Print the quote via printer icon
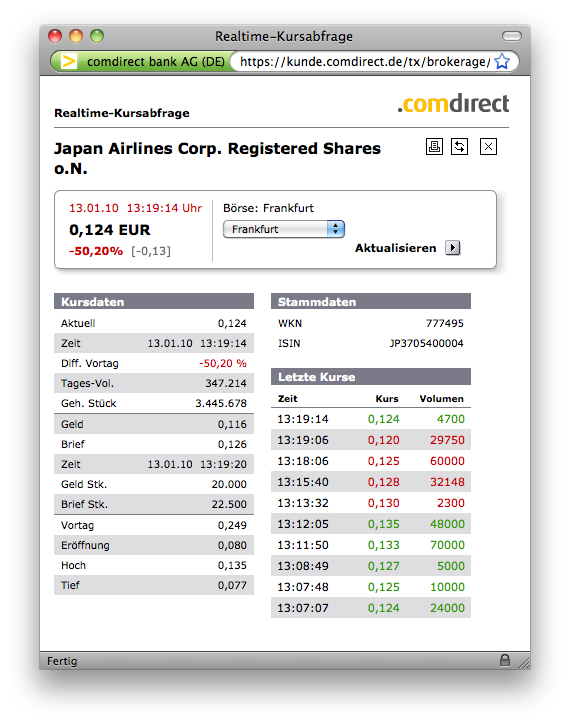Image resolution: width=570 pixels, height=724 pixels. click(x=434, y=147)
